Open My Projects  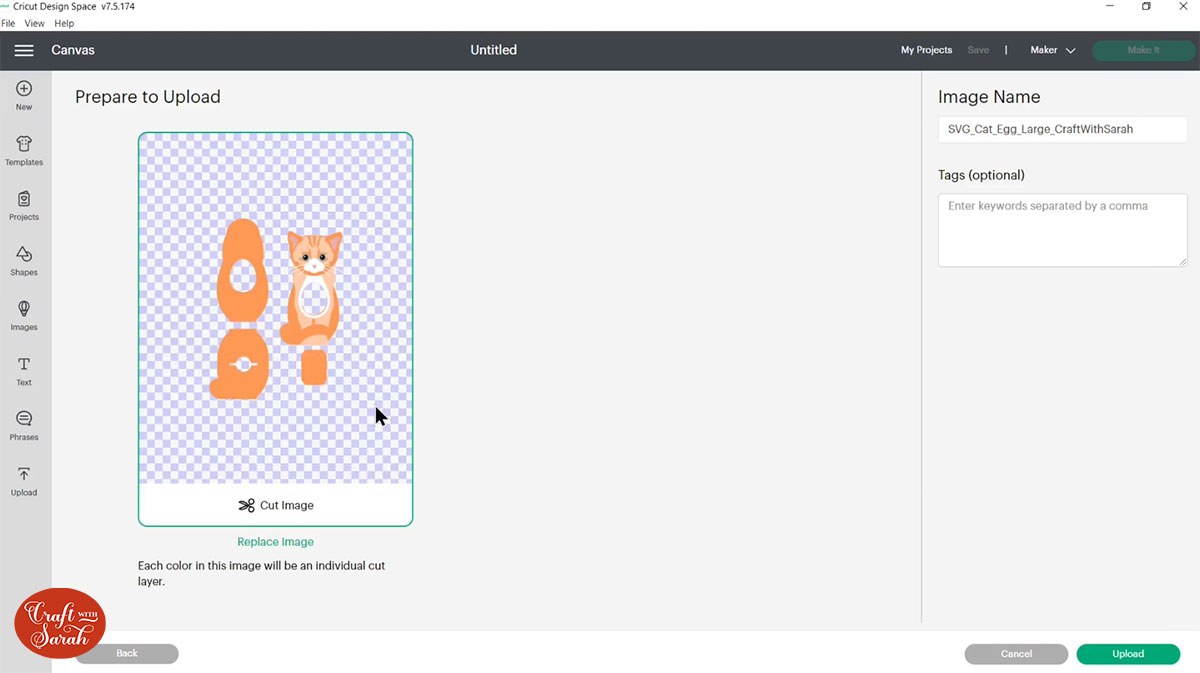926,50
